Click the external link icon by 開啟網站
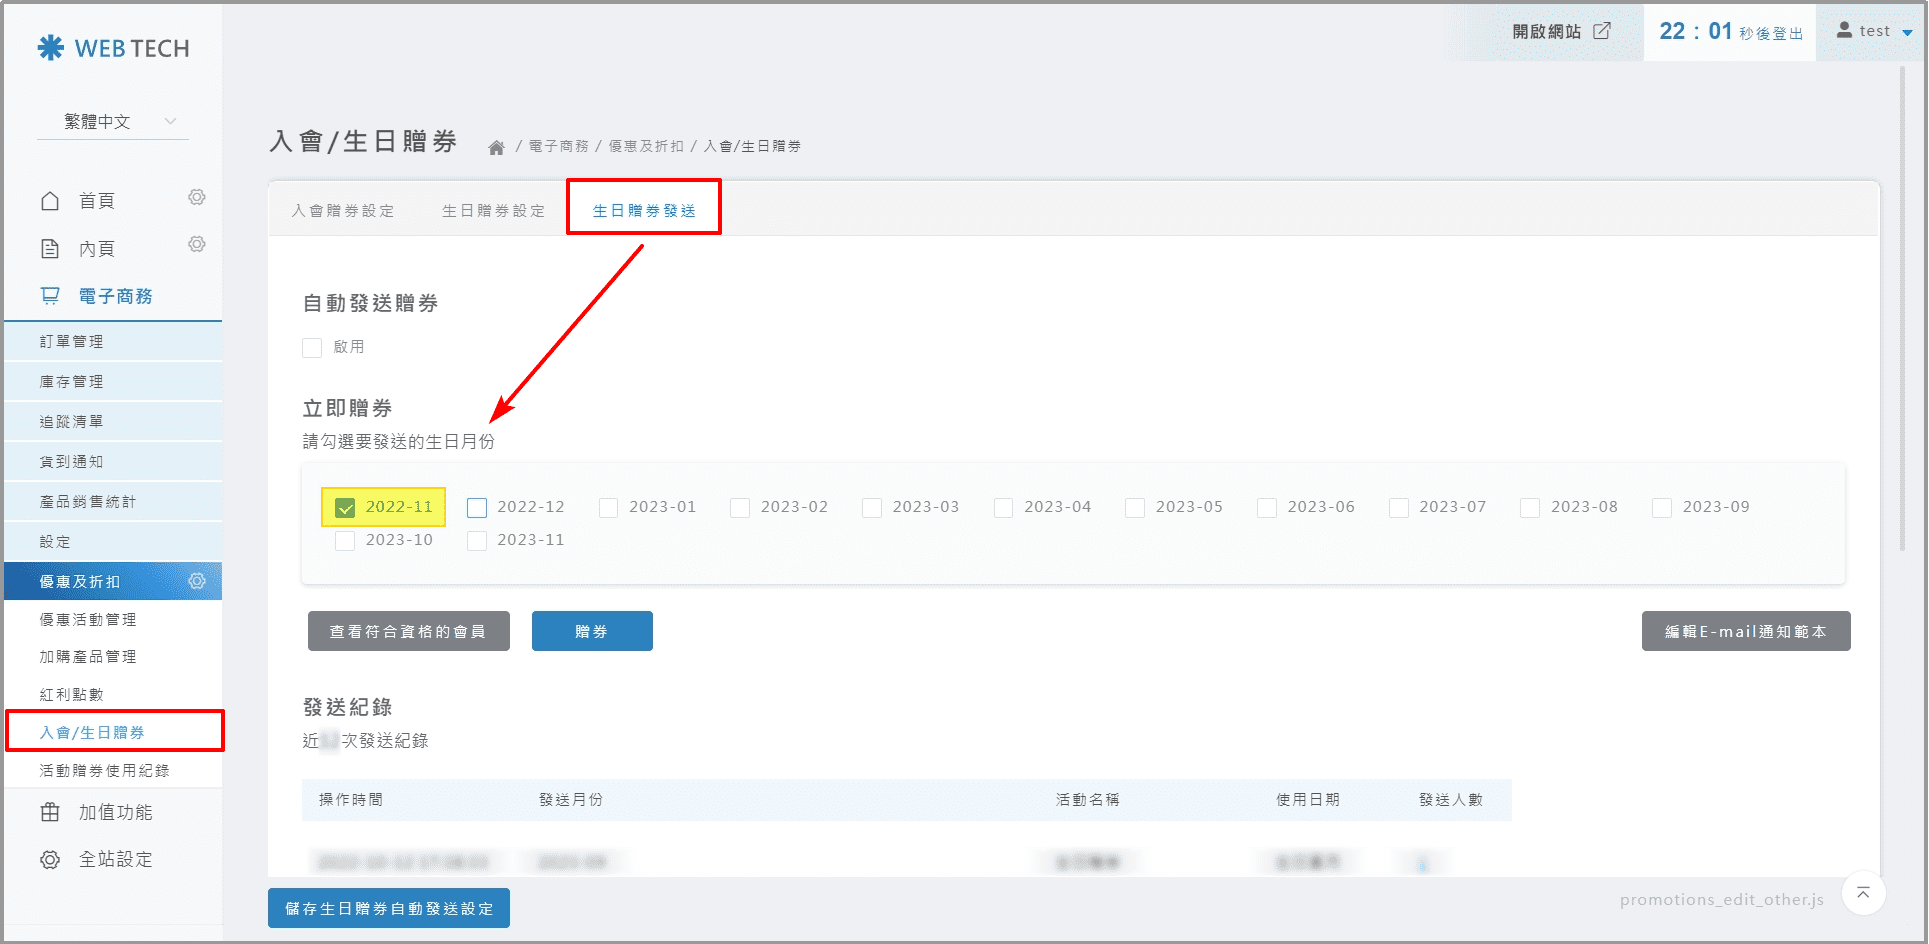 pyautogui.click(x=1602, y=31)
